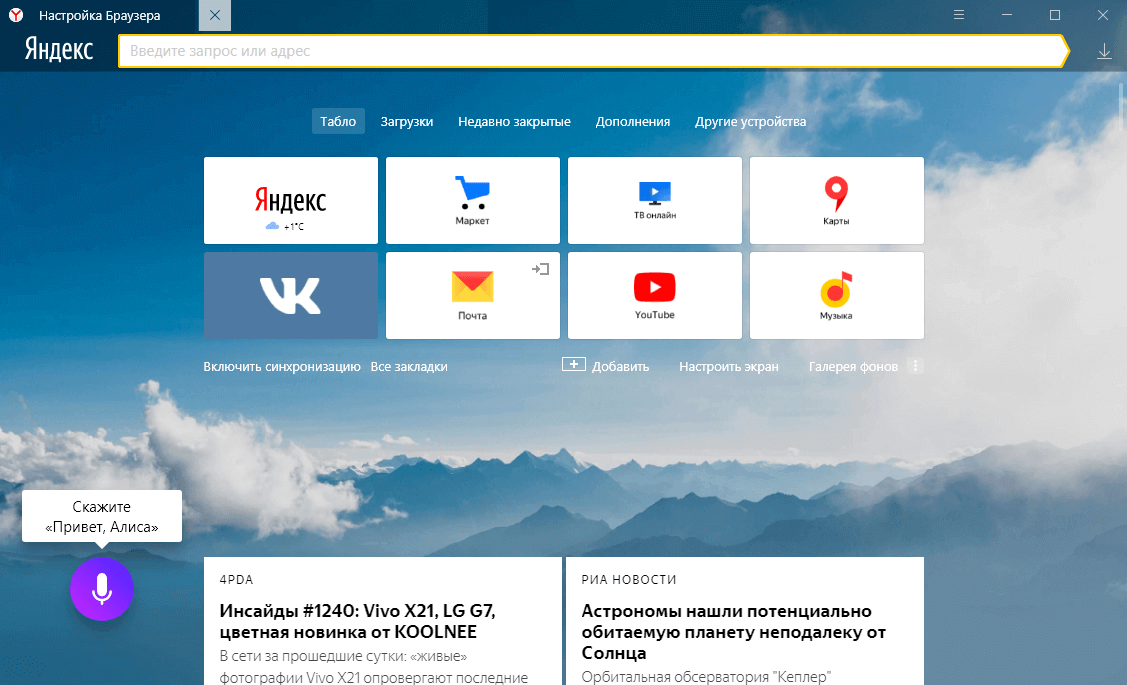Image resolution: width=1127 pixels, height=685 pixels.
Task: Close the Настройка Браузера tab
Action: [215, 16]
